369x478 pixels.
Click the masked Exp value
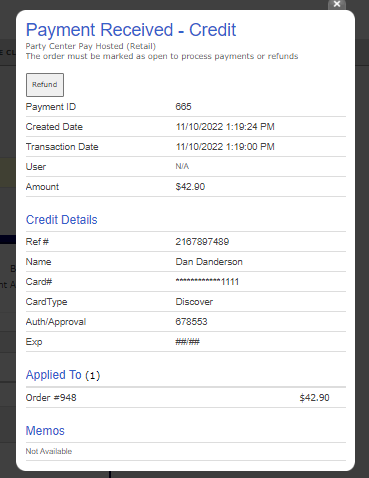[x=188, y=342]
